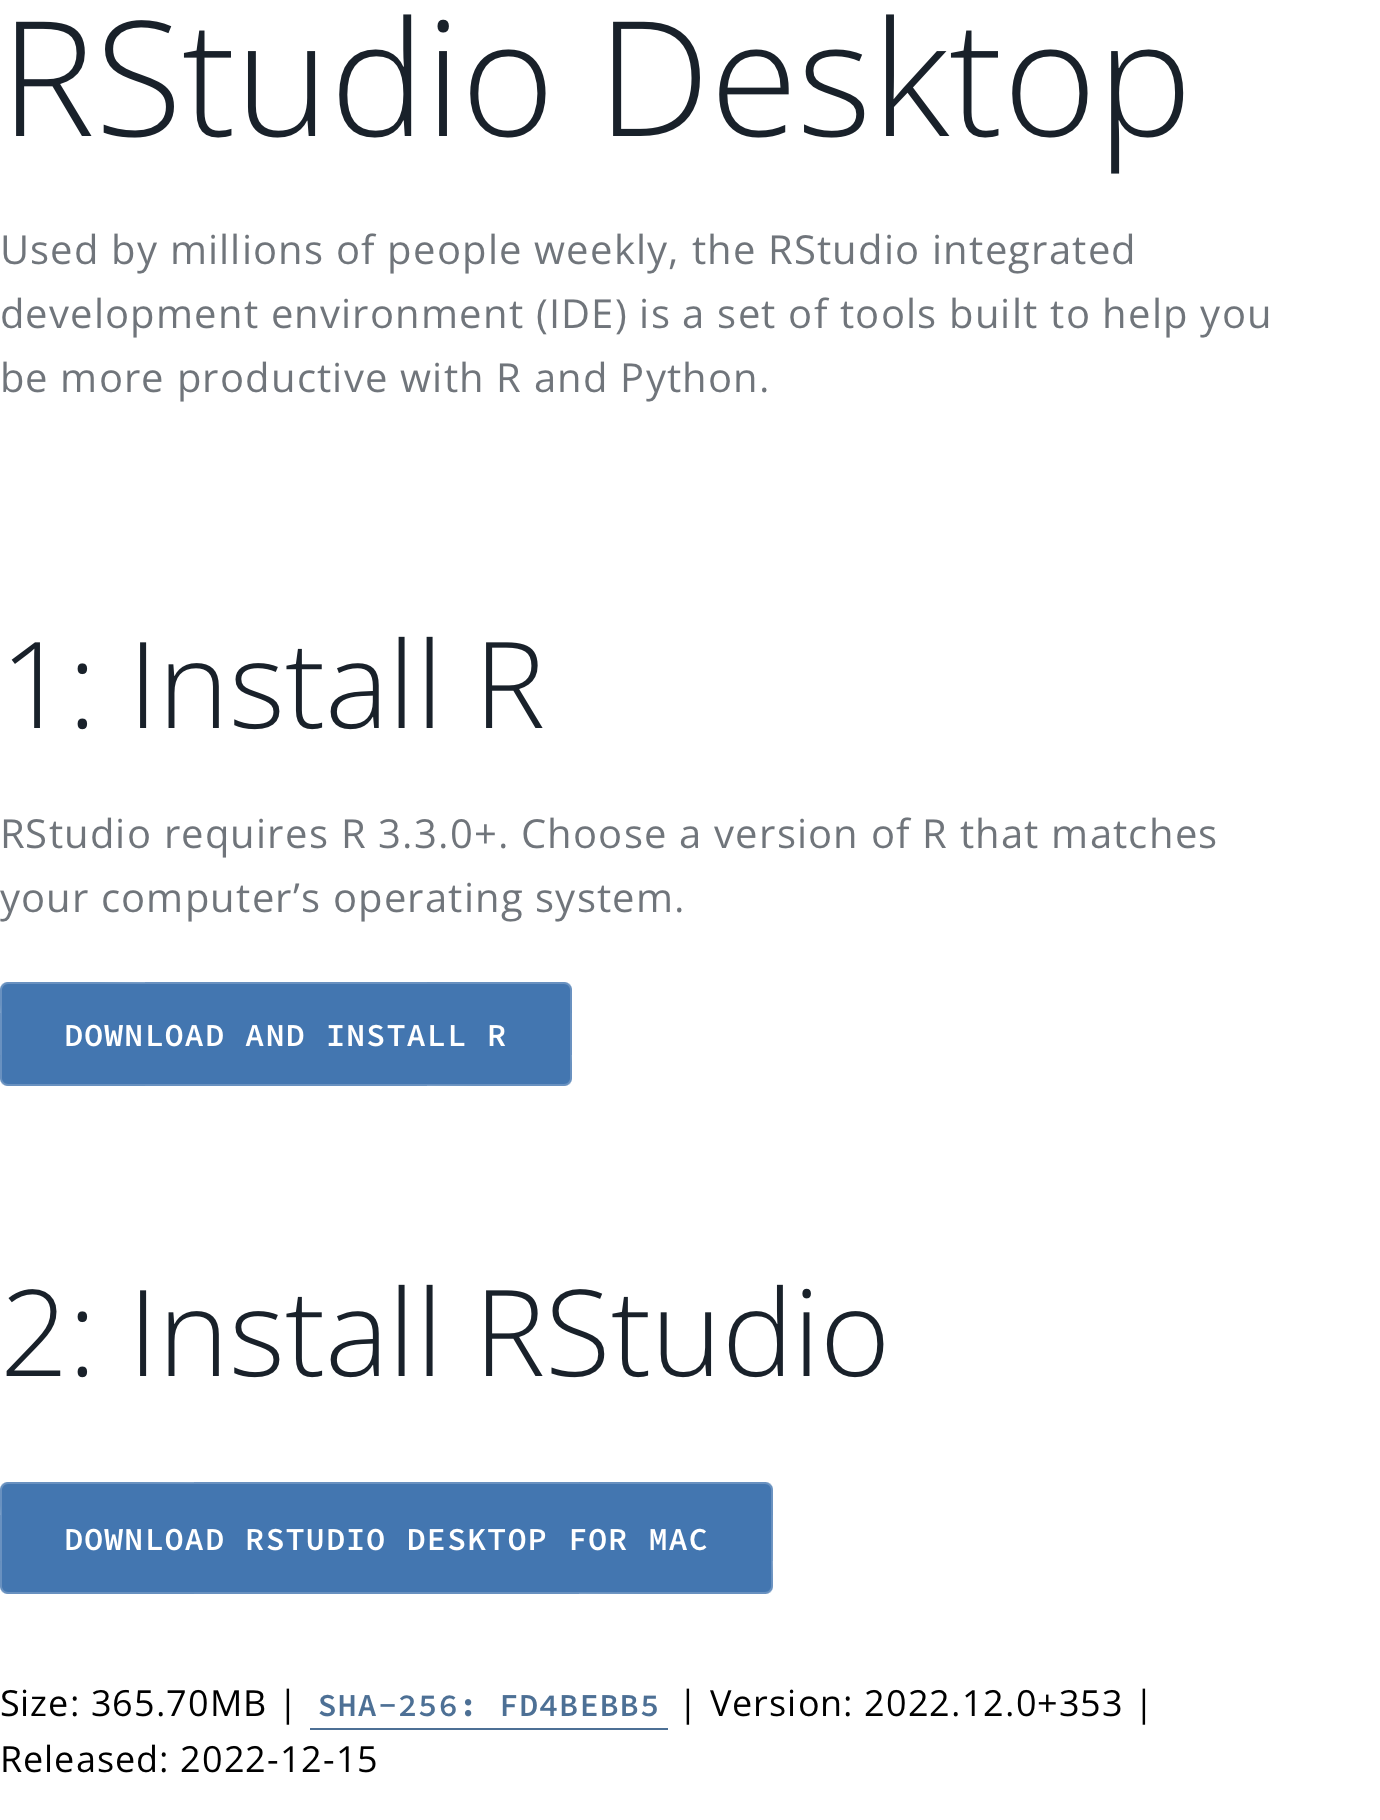
Task: Click the "R 3.3.0+" requirement text
Action: click(x=419, y=835)
